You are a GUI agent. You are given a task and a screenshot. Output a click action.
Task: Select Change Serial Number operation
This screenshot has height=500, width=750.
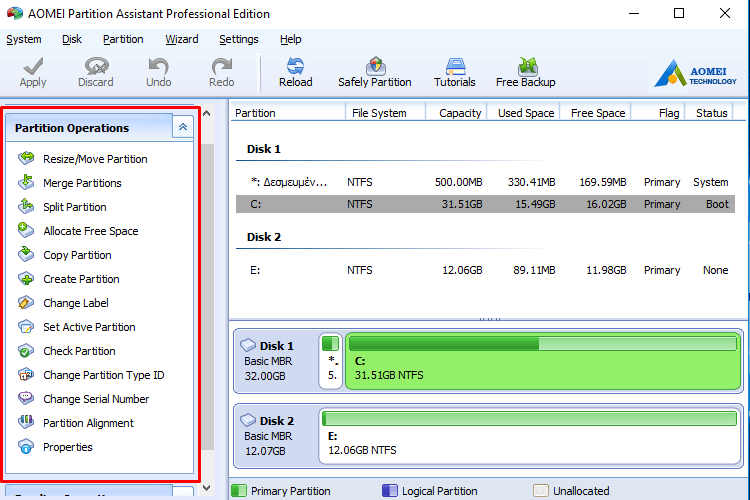[96, 399]
